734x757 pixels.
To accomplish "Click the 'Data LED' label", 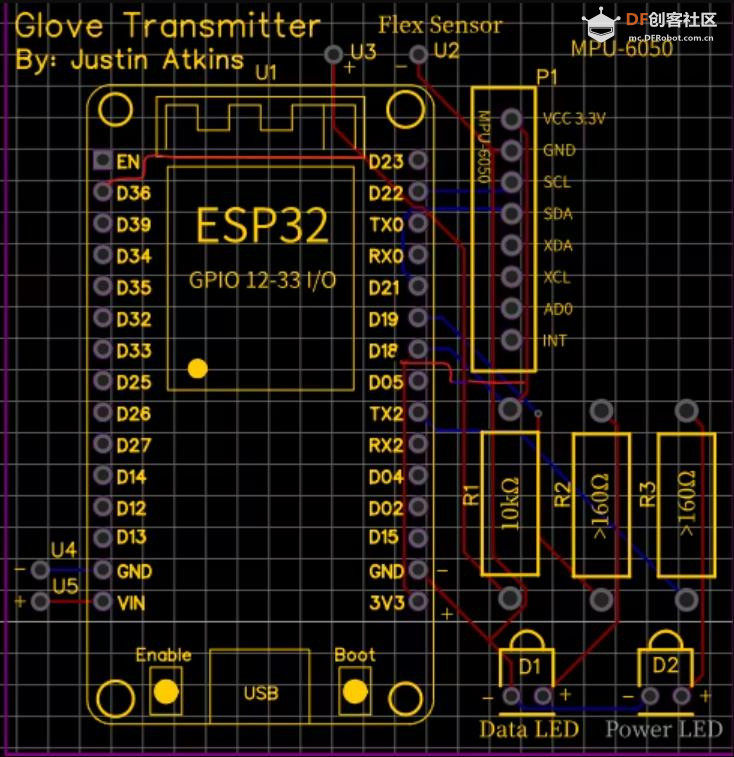I will pyautogui.click(x=529, y=729).
